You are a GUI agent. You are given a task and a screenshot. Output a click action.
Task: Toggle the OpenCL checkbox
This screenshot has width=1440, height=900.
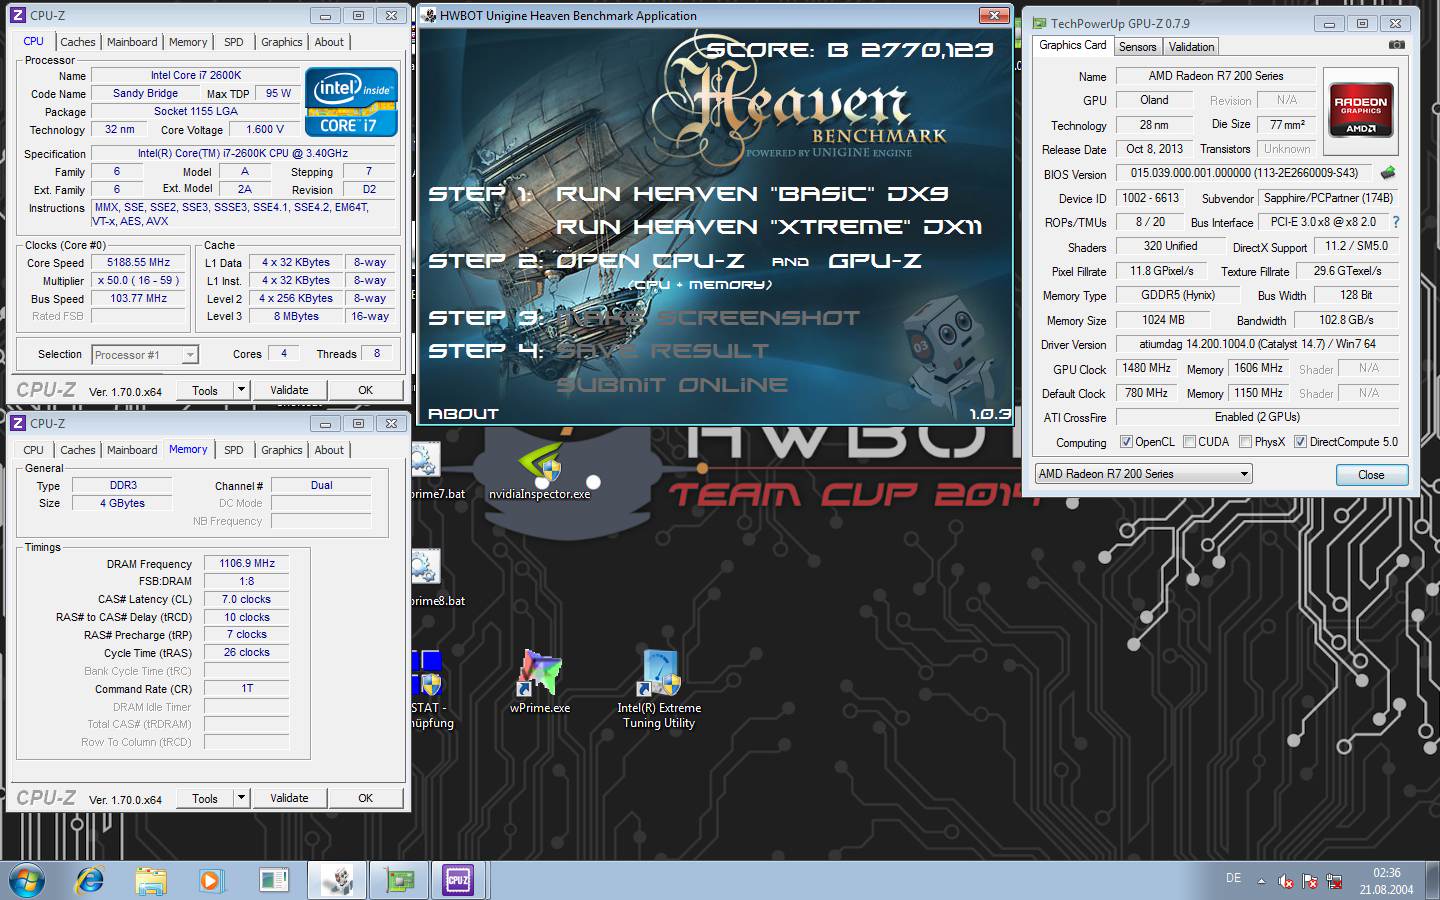click(1126, 441)
